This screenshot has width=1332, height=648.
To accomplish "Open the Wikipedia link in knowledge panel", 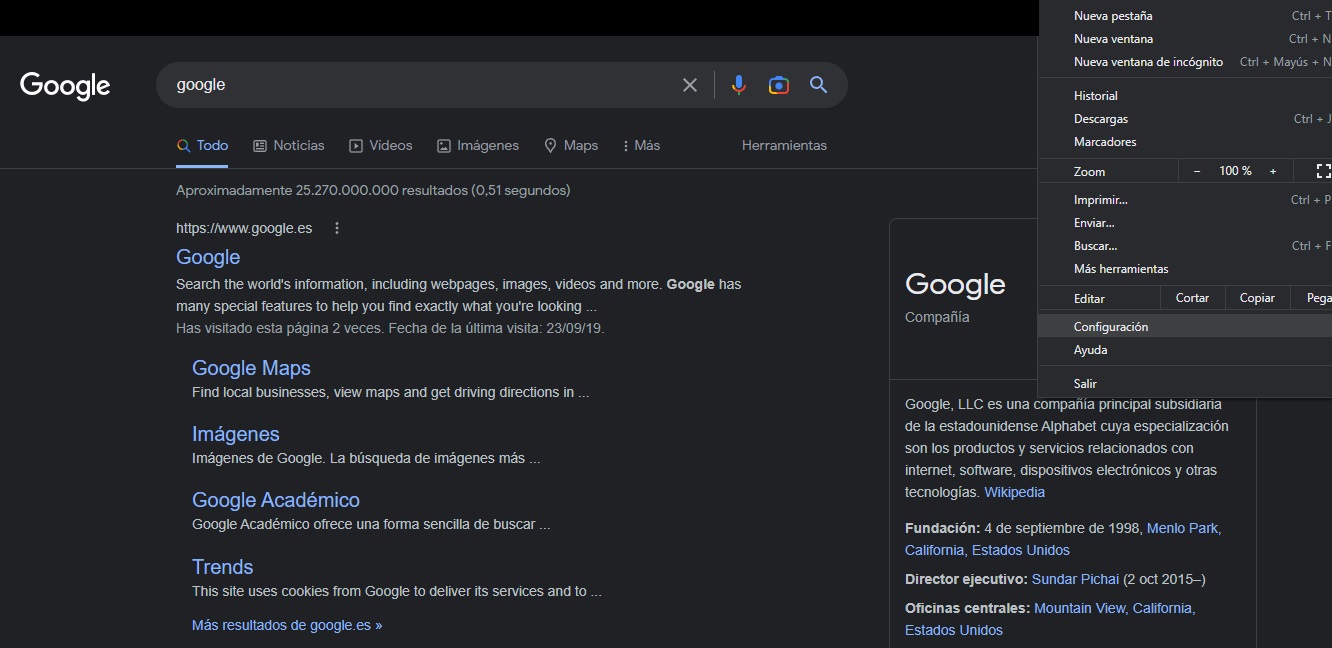I will tap(1014, 492).
